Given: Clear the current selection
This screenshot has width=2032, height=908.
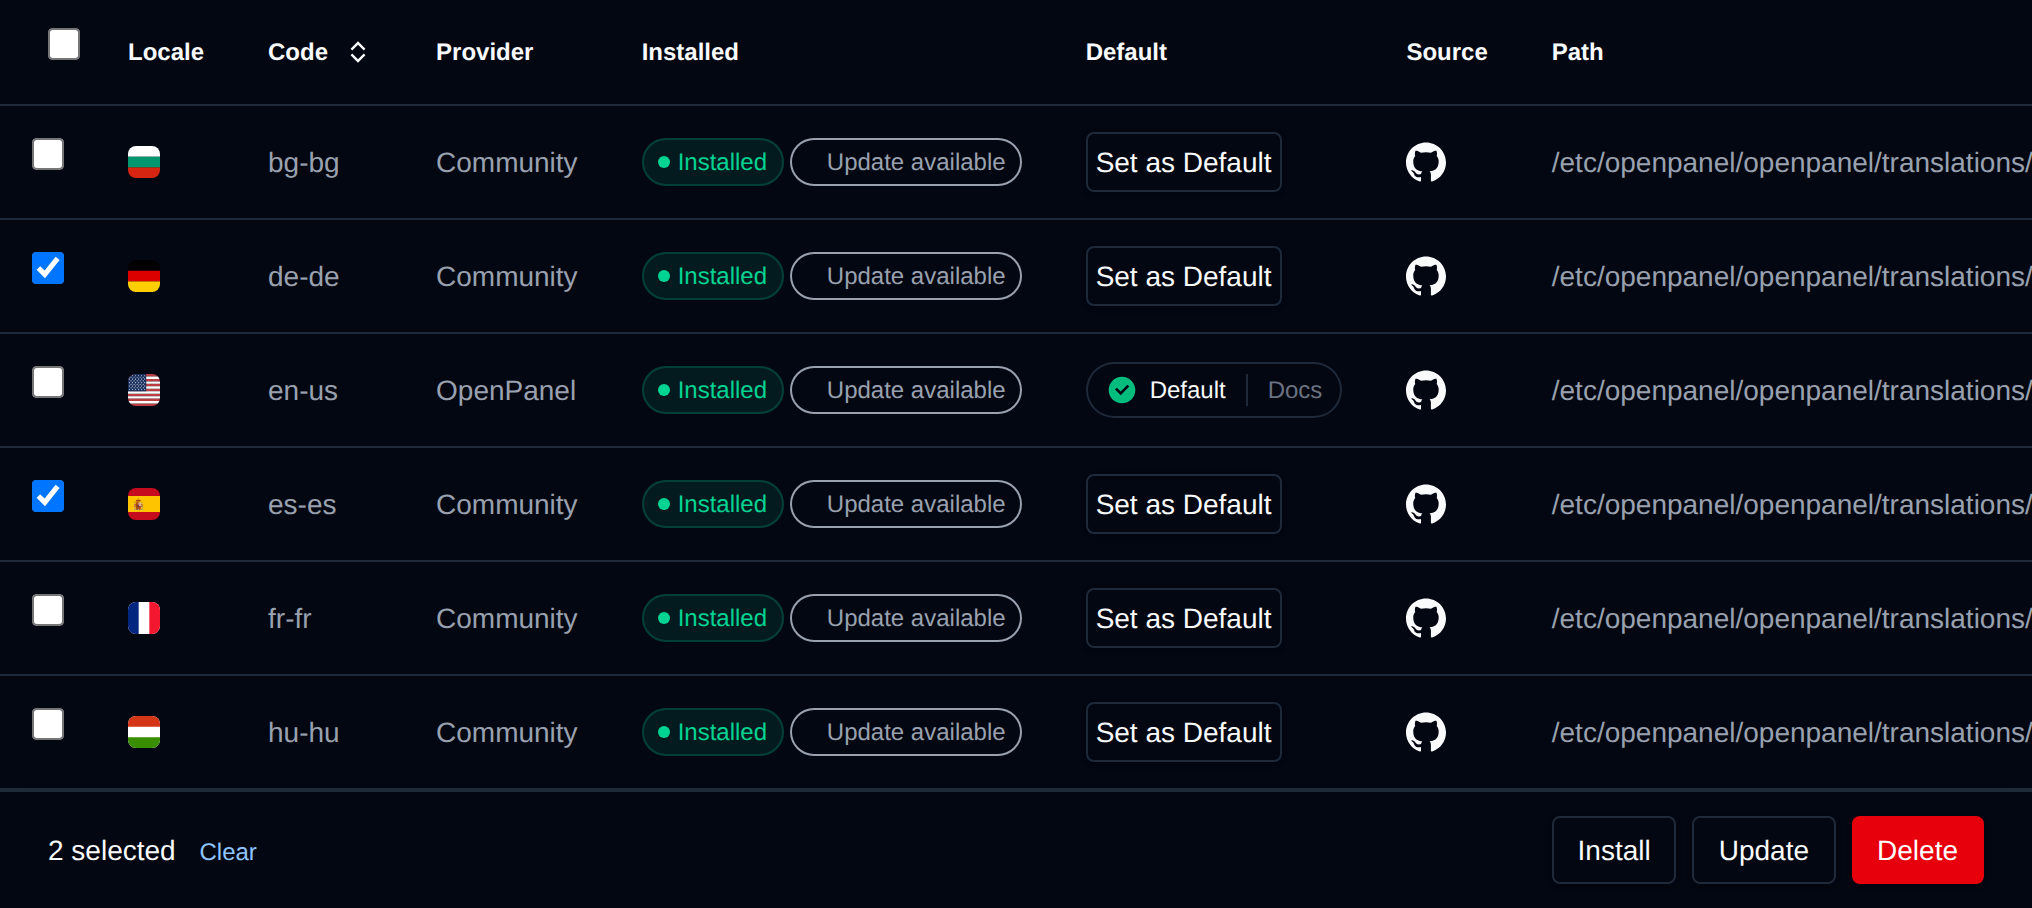Looking at the screenshot, I should click(x=228, y=852).
